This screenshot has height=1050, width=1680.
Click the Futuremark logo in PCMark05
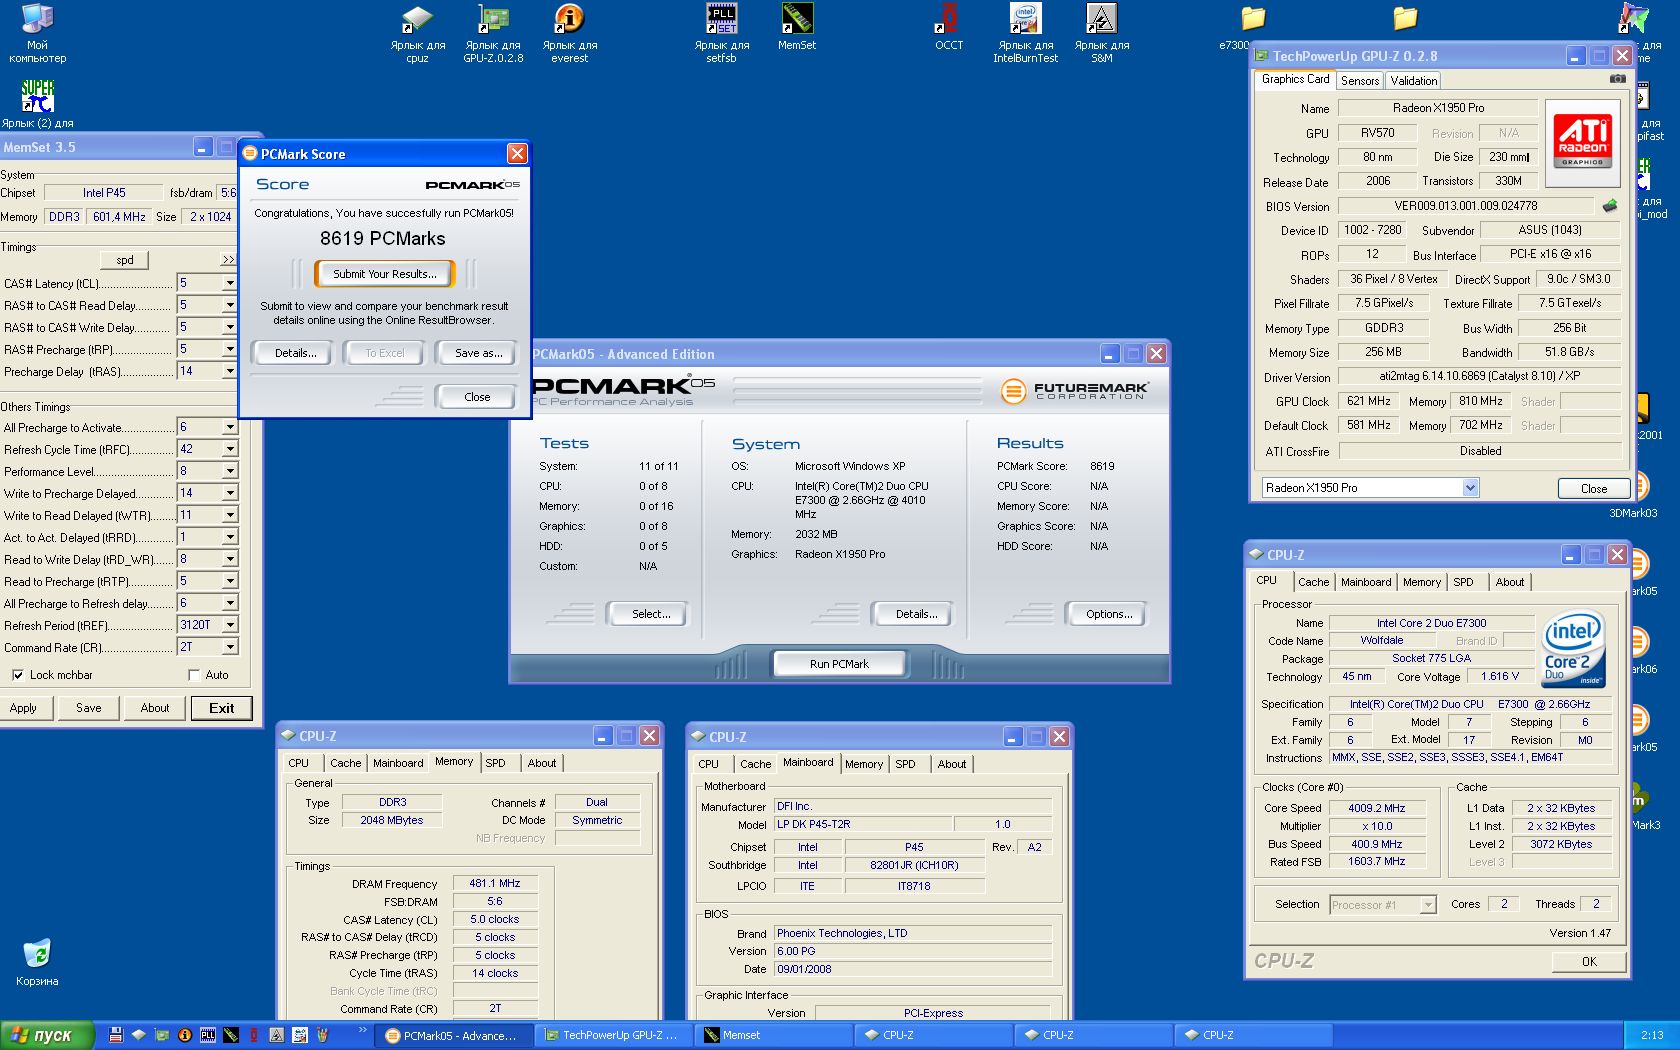click(1075, 391)
